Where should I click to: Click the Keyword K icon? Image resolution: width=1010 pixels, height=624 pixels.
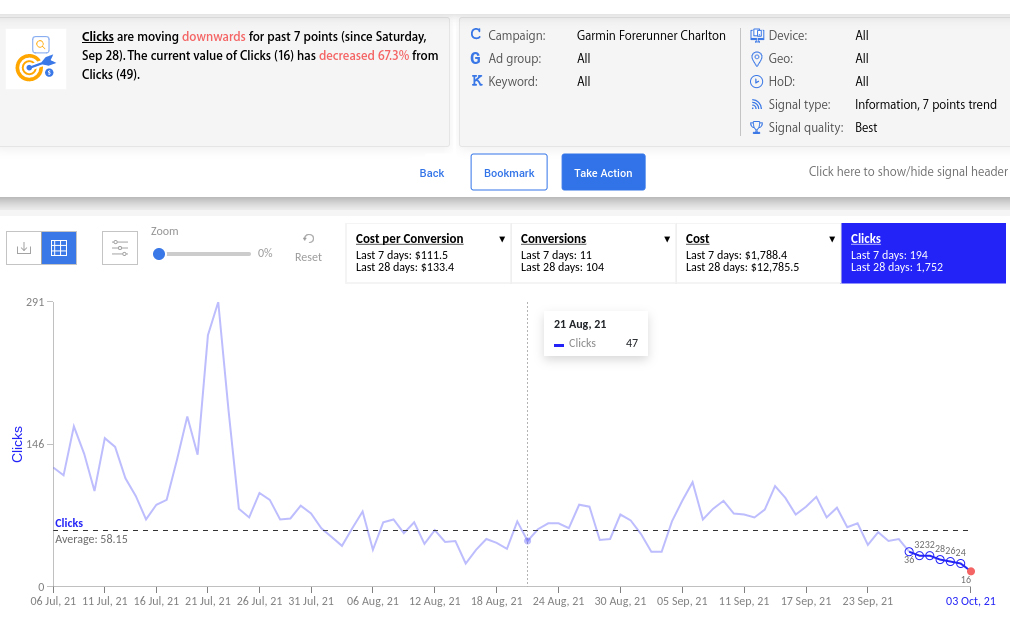click(477, 80)
